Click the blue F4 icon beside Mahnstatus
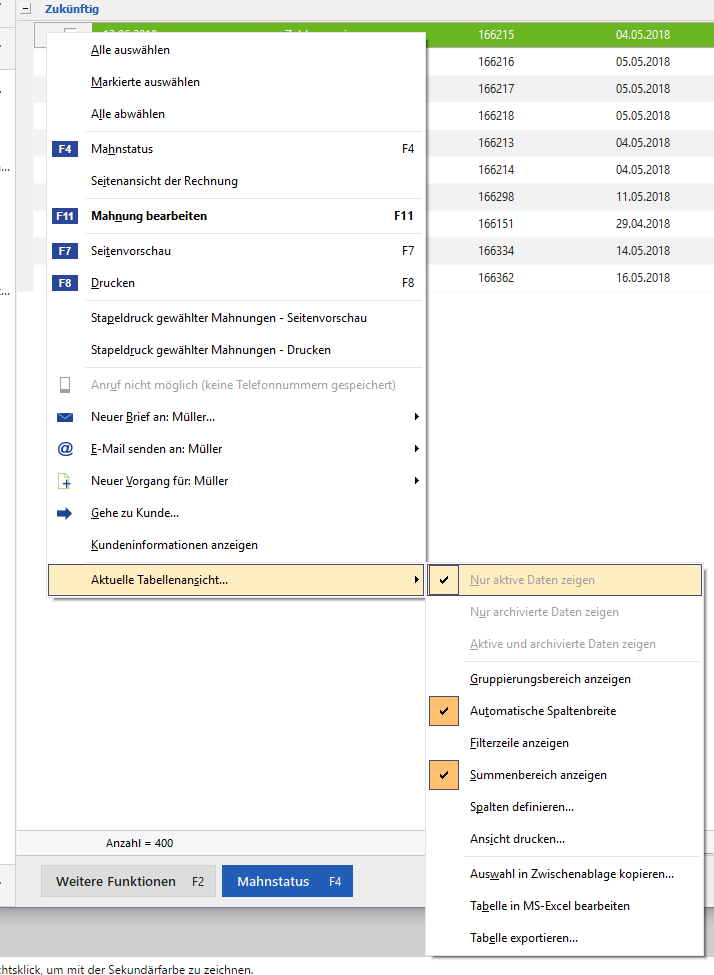The width and height of the screenshot is (714, 975). [x=65, y=149]
